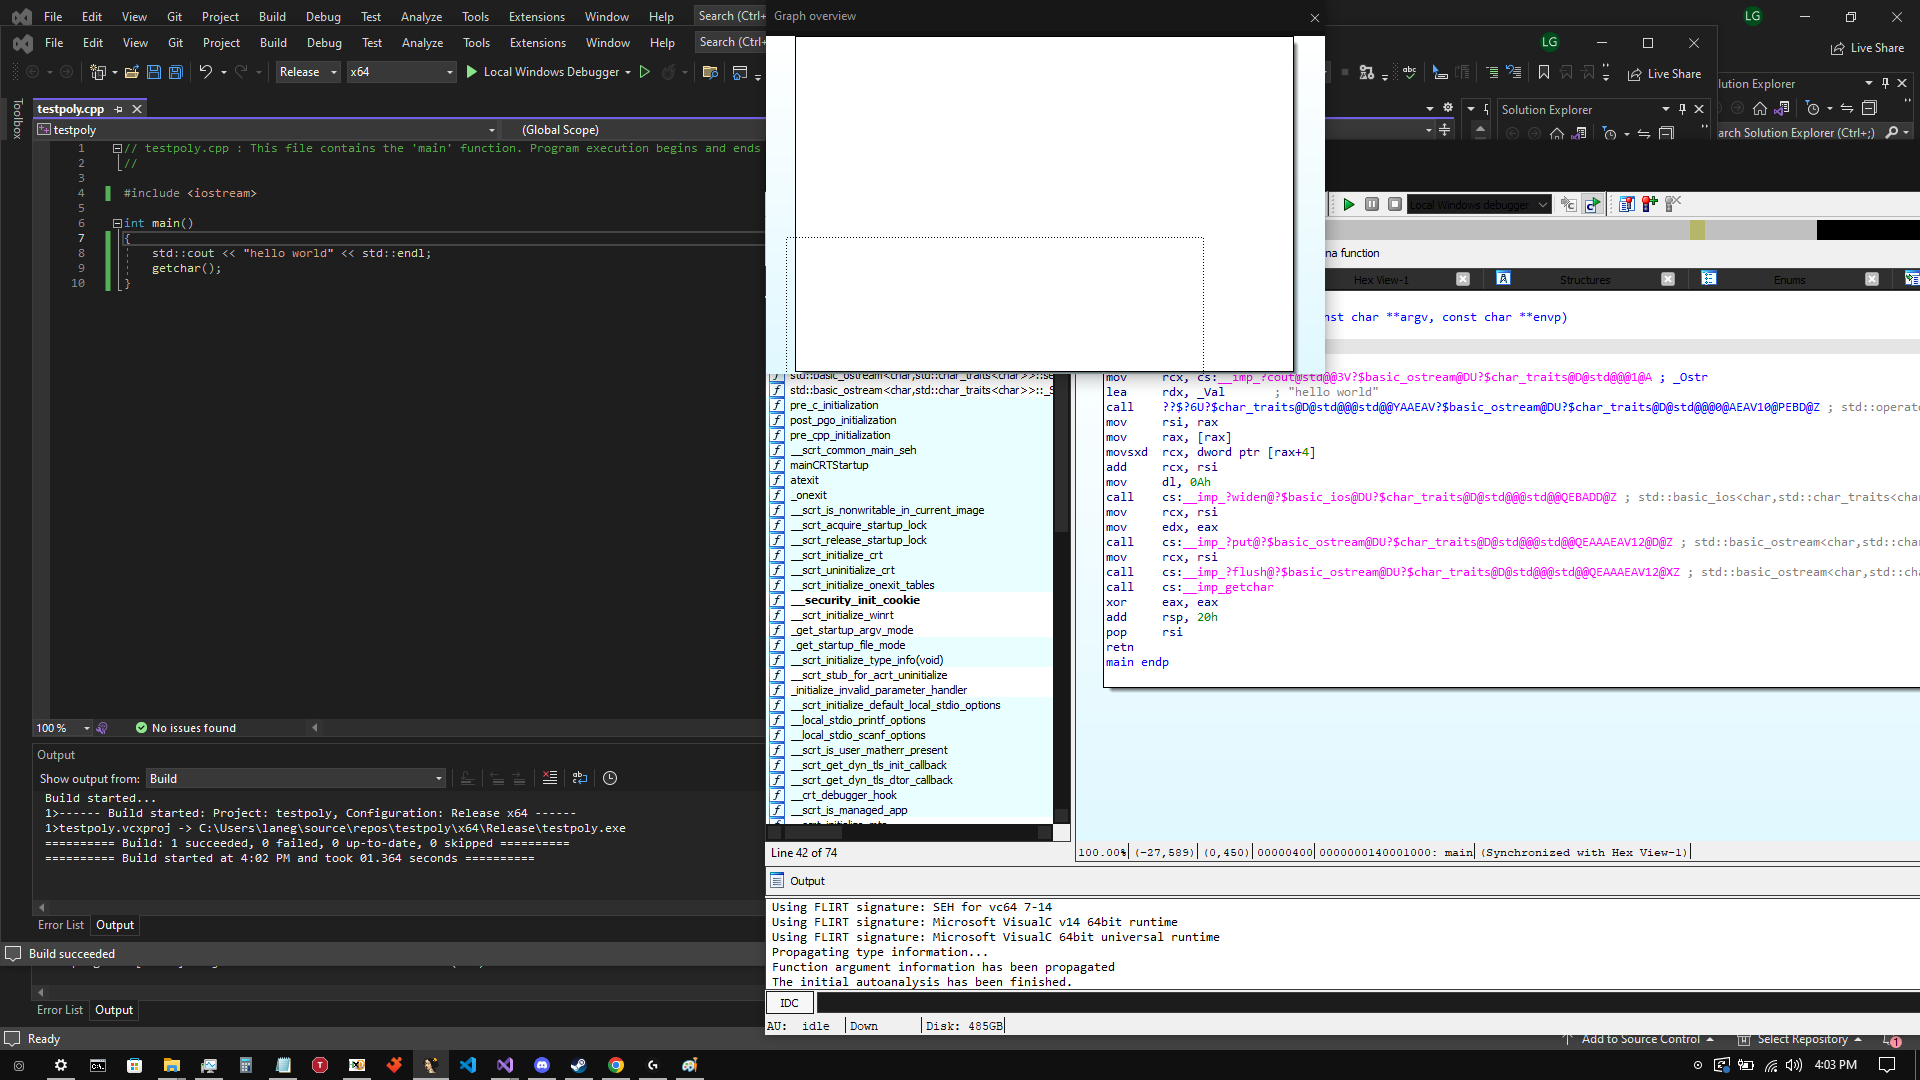Click the breakpoint list icon in IDA
Screen dimensions: 1920x1080
(x=1626, y=204)
